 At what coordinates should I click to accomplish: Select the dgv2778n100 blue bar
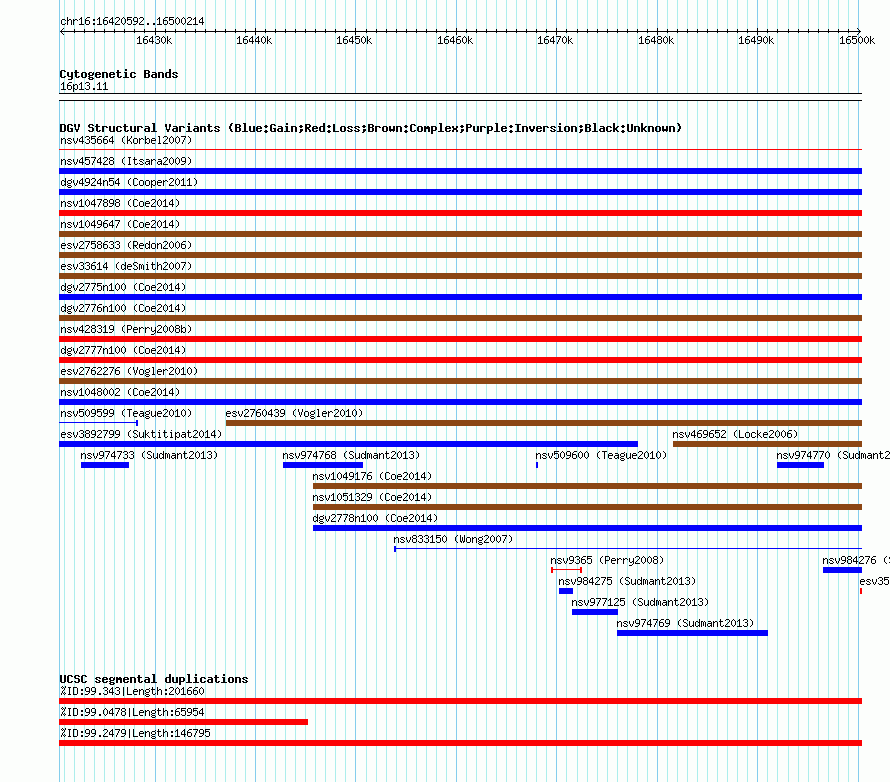pos(587,528)
